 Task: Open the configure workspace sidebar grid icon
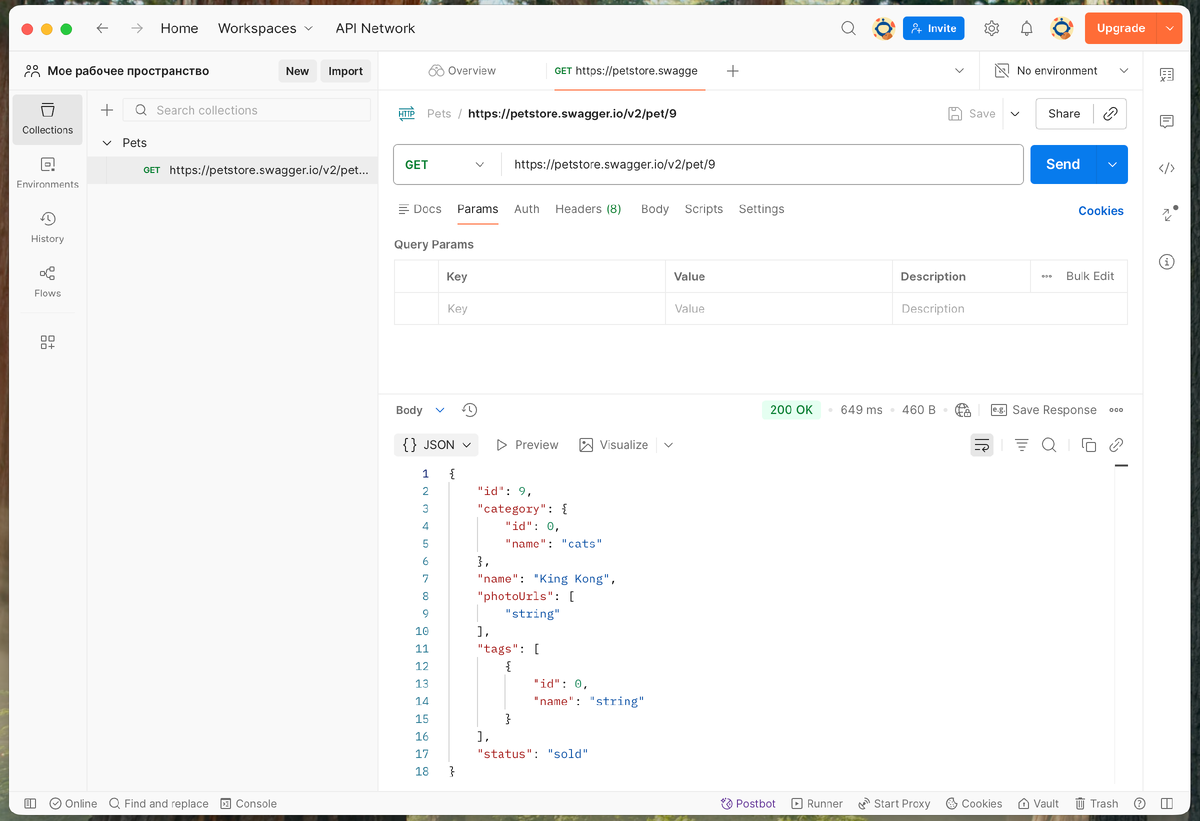point(48,342)
